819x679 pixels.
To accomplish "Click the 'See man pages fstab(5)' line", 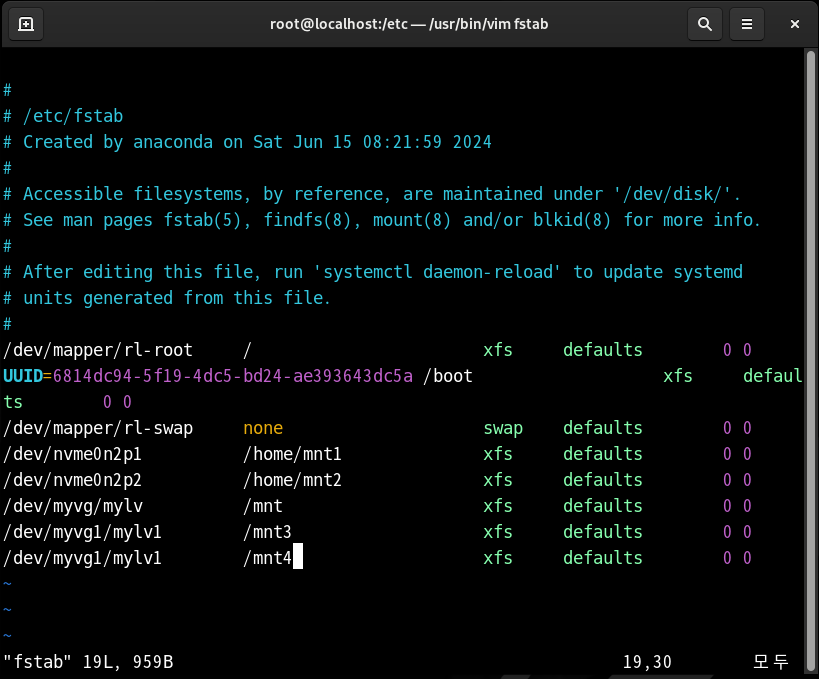I will (x=382, y=220).
